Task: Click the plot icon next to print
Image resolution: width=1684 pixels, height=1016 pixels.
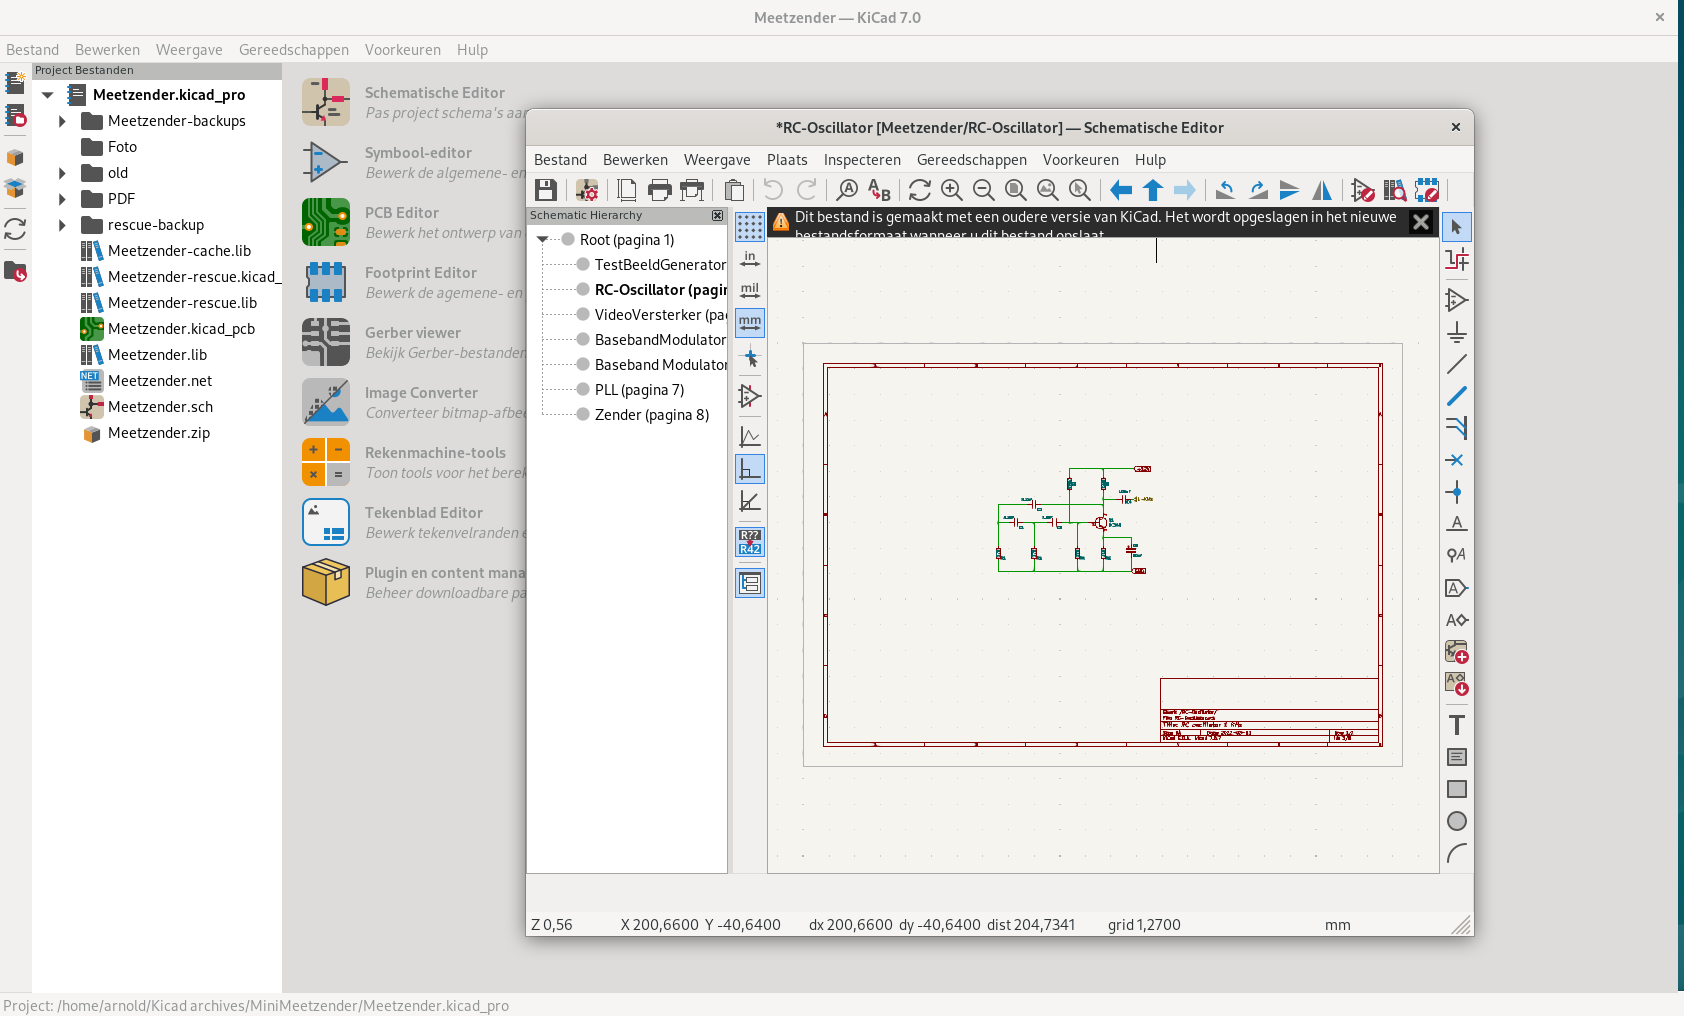Action: pos(692,190)
